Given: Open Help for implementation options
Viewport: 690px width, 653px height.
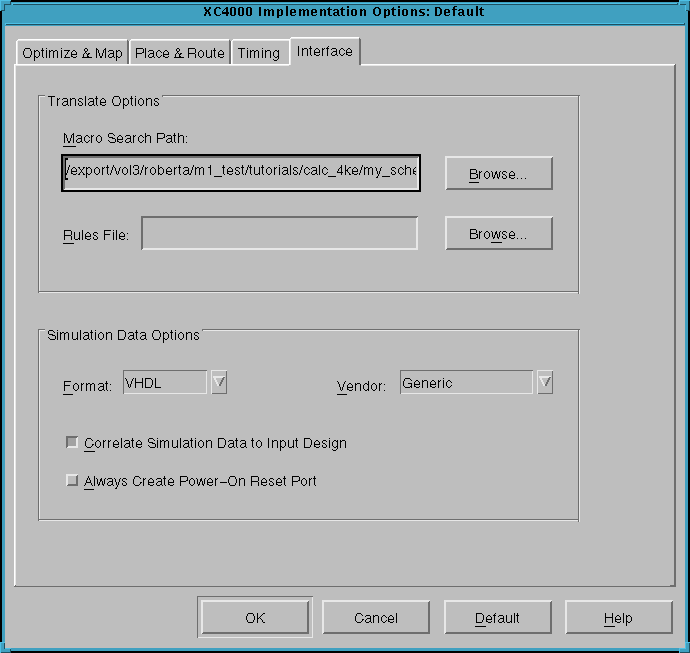Looking at the screenshot, I should tap(619, 617).
